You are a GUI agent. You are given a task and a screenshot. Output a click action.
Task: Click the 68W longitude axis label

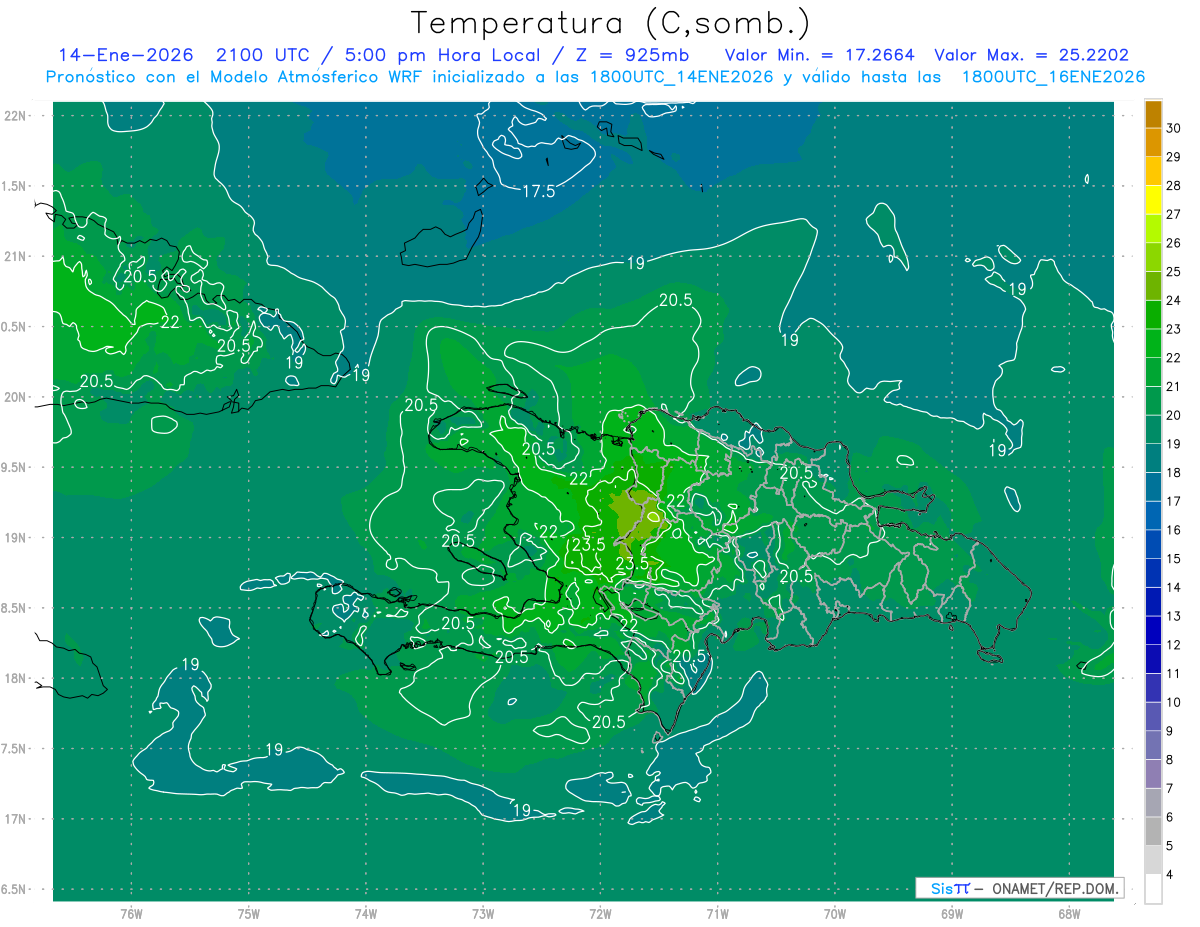point(1068,913)
